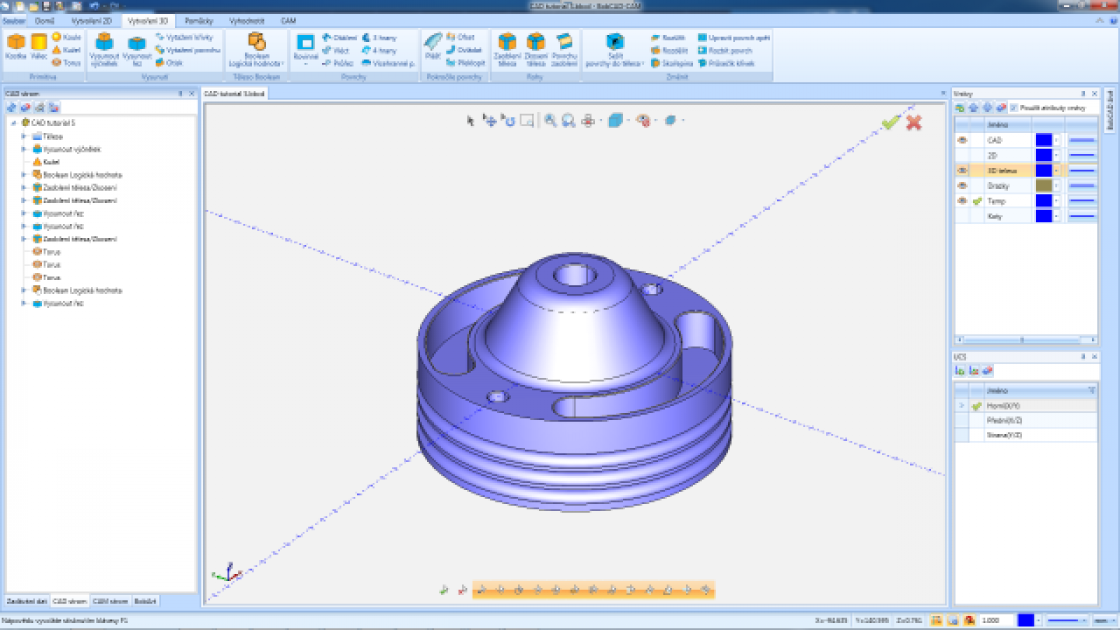Switch to the Vyhodnotit ribbon tab
The height and width of the screenshot is (630, 1120).
[246, 21]
